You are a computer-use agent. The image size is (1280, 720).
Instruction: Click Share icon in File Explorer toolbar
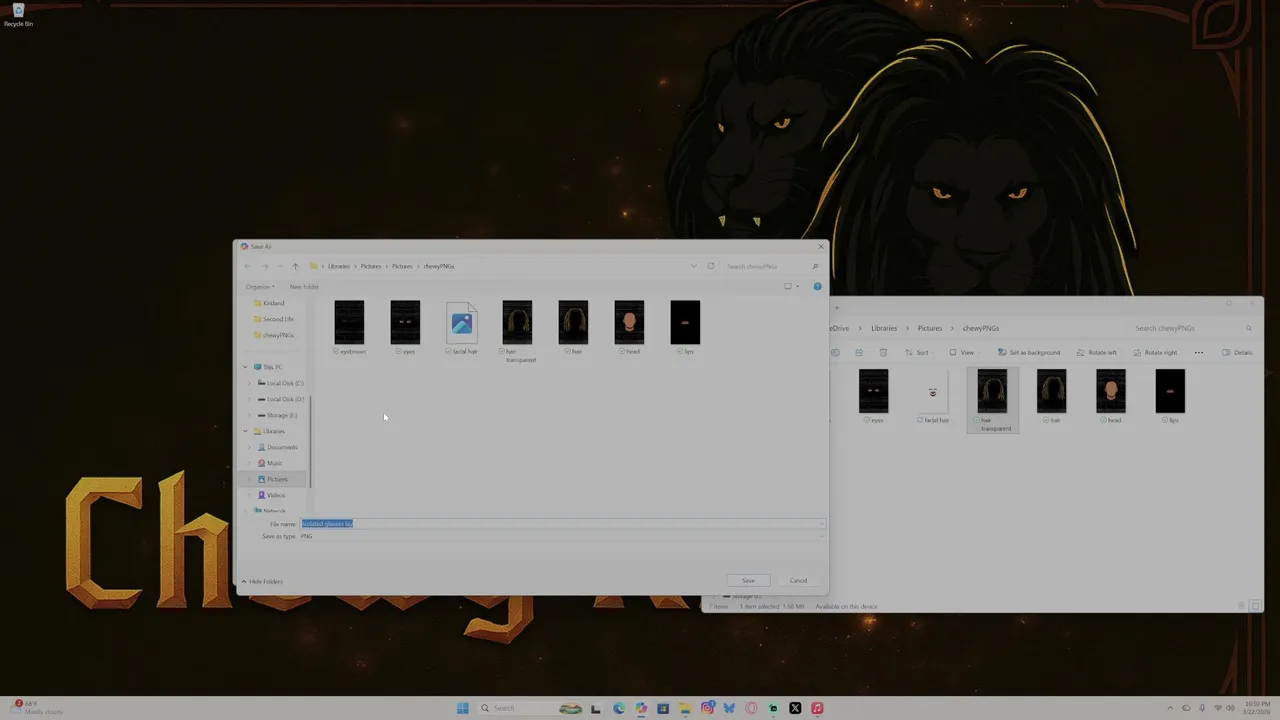861,352
